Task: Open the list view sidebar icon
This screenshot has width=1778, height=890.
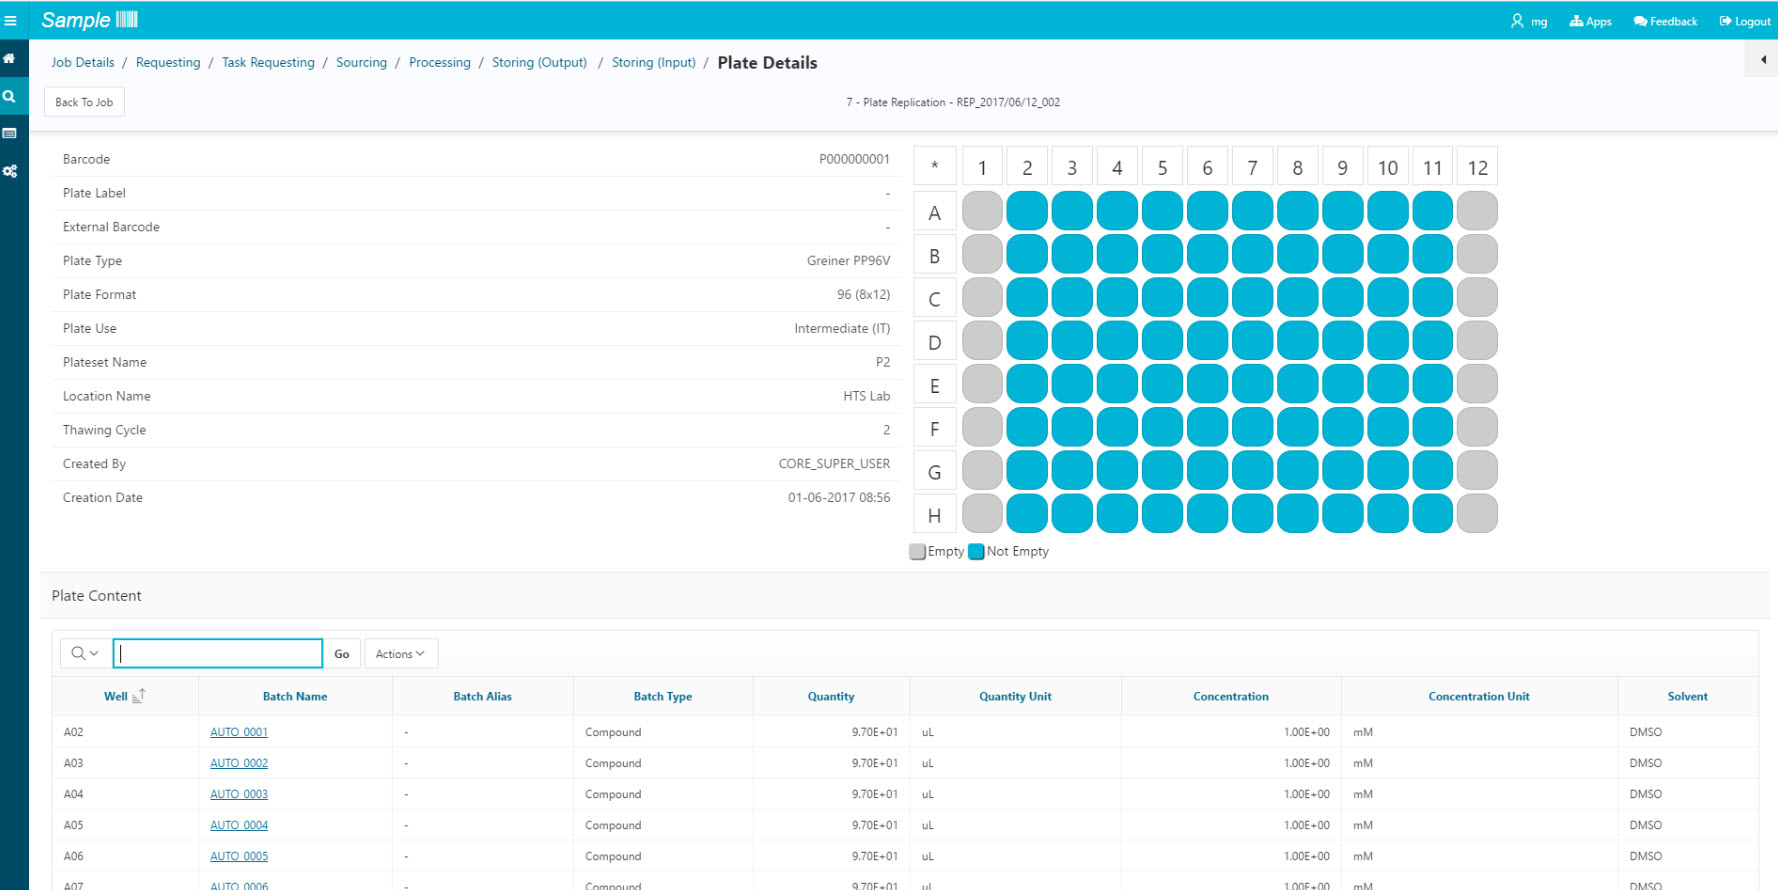Action: click(x=10, y=134)
